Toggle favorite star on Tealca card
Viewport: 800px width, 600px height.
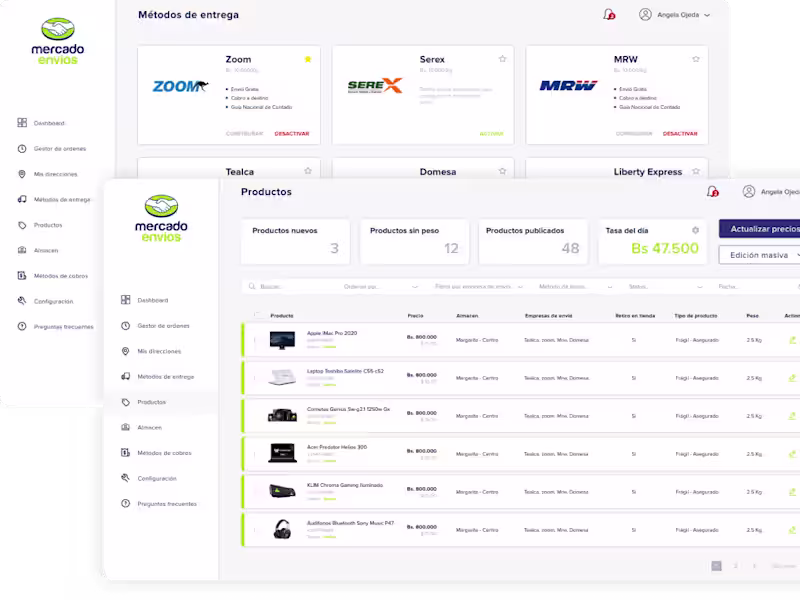click(308, 171)
